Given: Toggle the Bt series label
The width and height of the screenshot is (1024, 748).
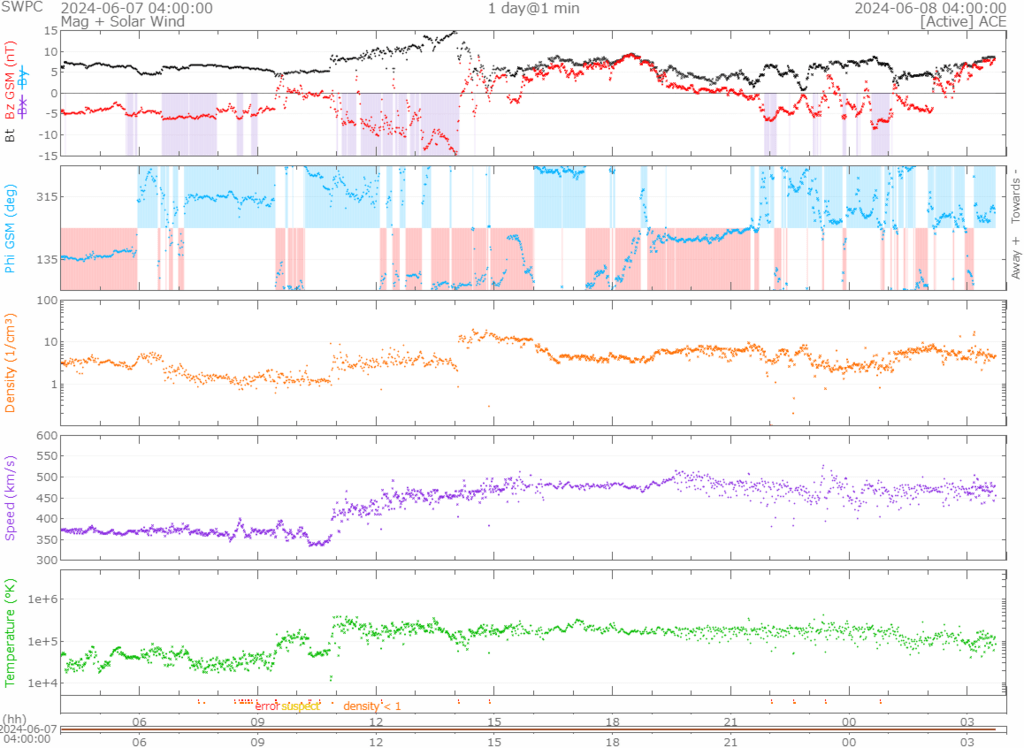Looking at the screenshot, I should click(11, 134).
